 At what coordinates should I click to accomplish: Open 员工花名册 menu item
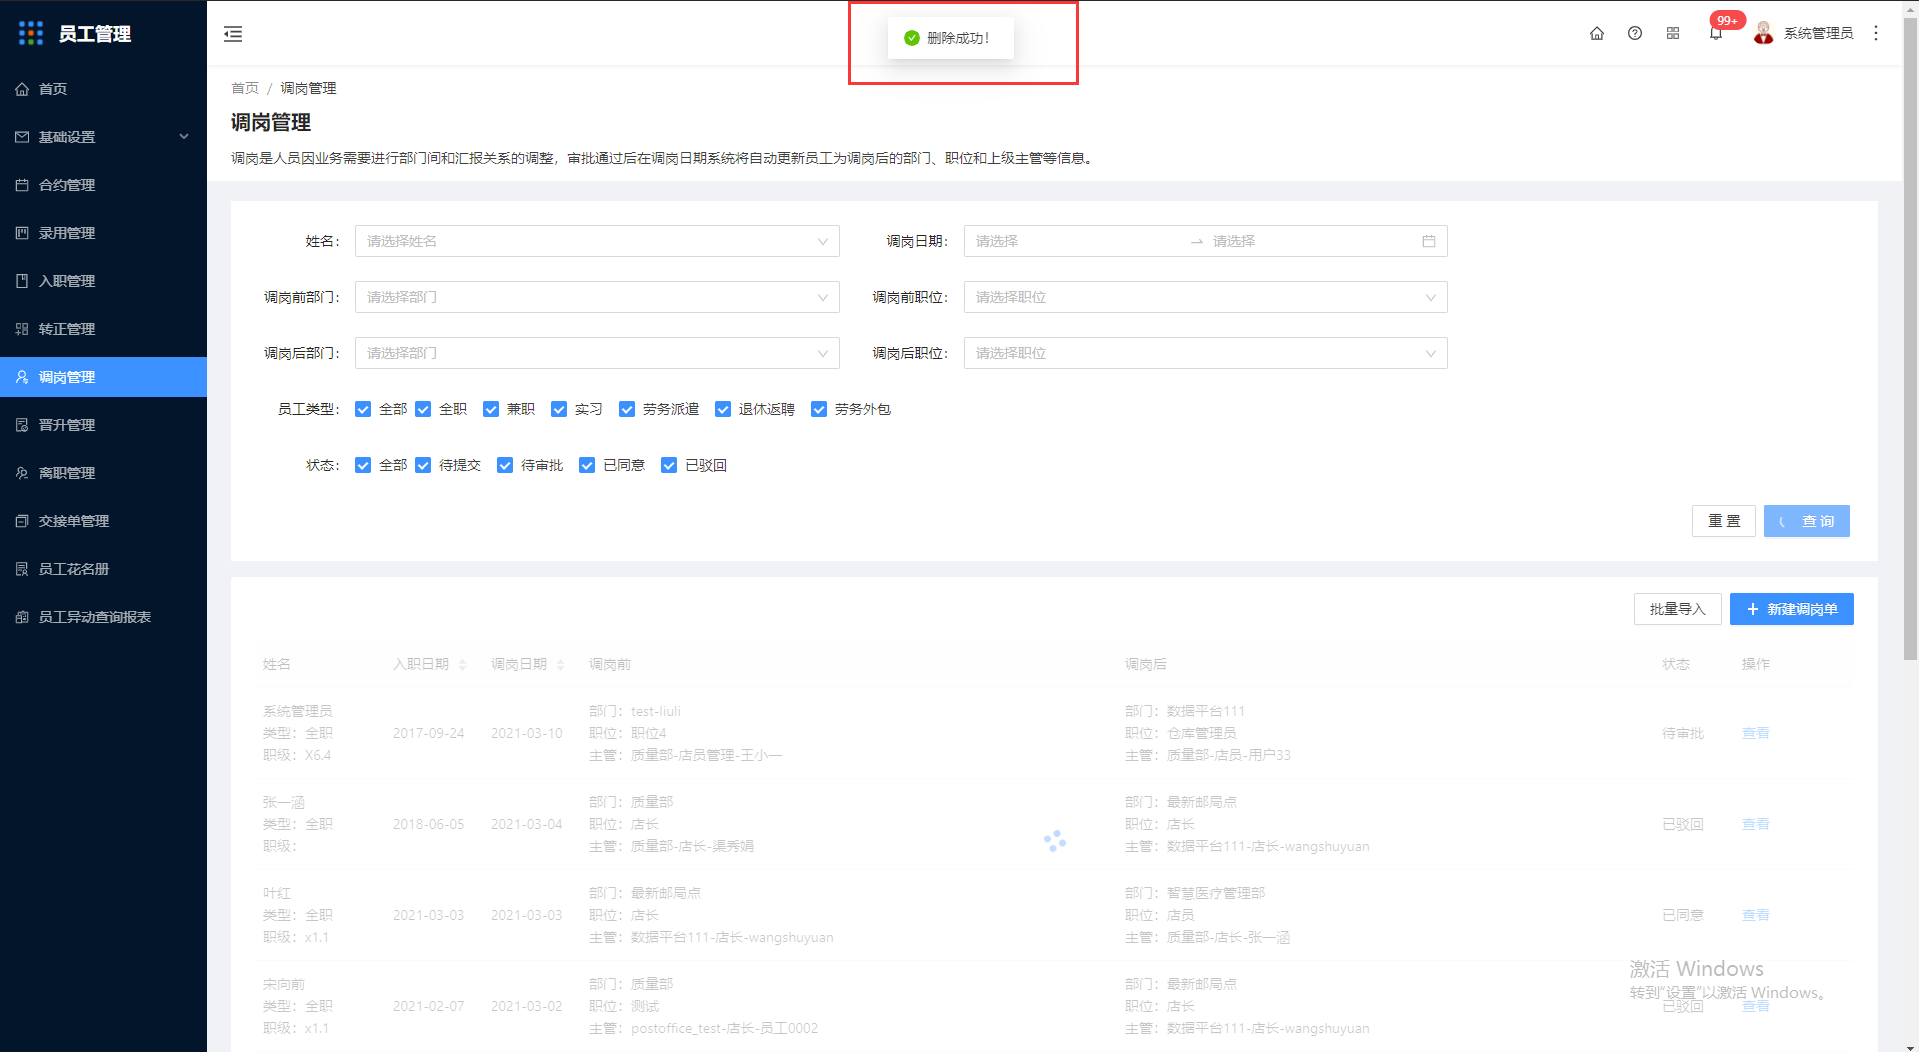point(103,569)
